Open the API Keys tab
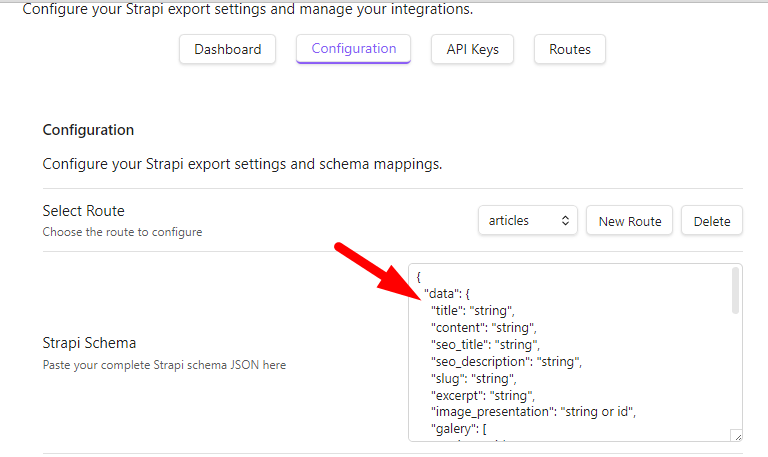 click(x=472, y=49)
